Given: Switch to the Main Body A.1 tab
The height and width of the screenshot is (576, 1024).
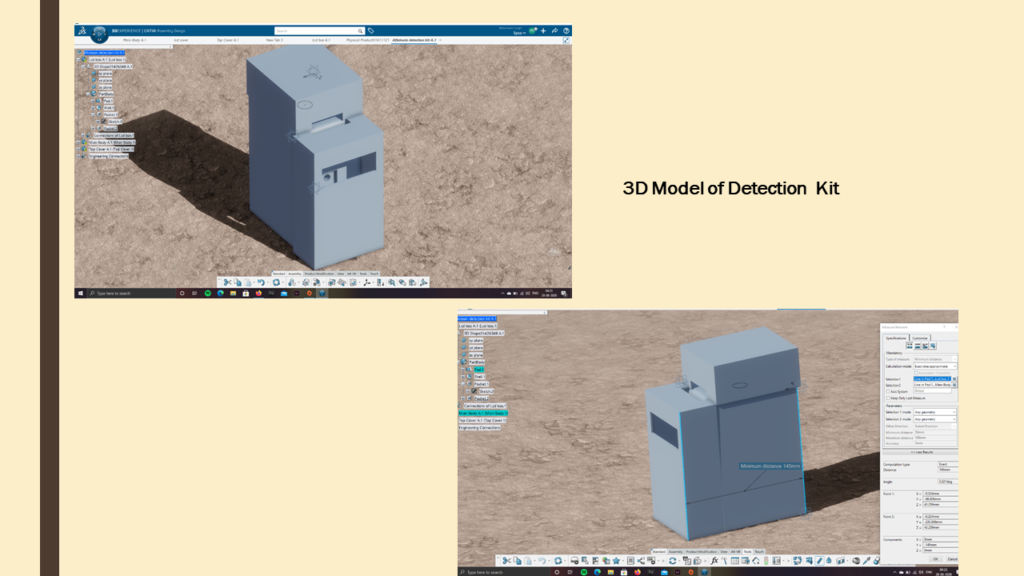Looking at the screenshot, I should pyautogui.click(x=135, y=40).
